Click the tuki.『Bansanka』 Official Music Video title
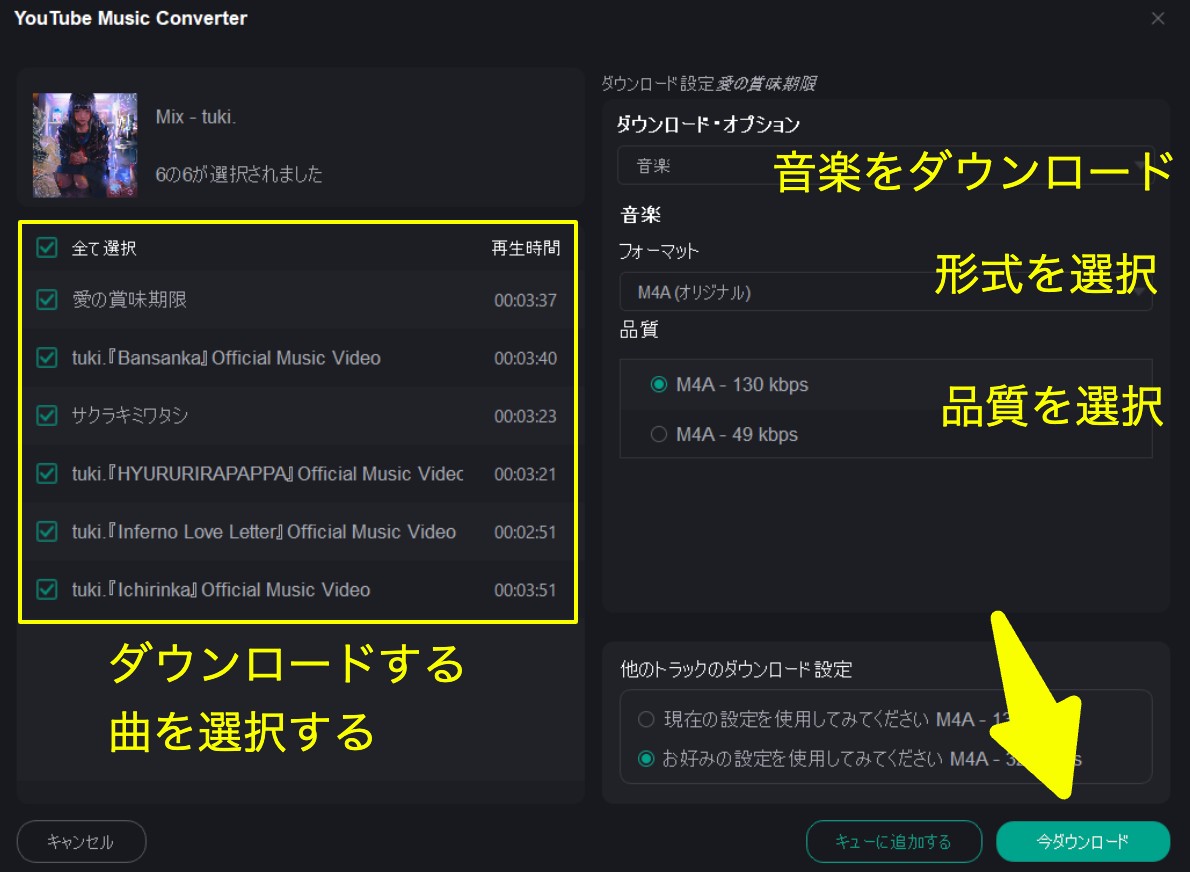This screenshot has width=1190, height=872. (x=226, y=358)
